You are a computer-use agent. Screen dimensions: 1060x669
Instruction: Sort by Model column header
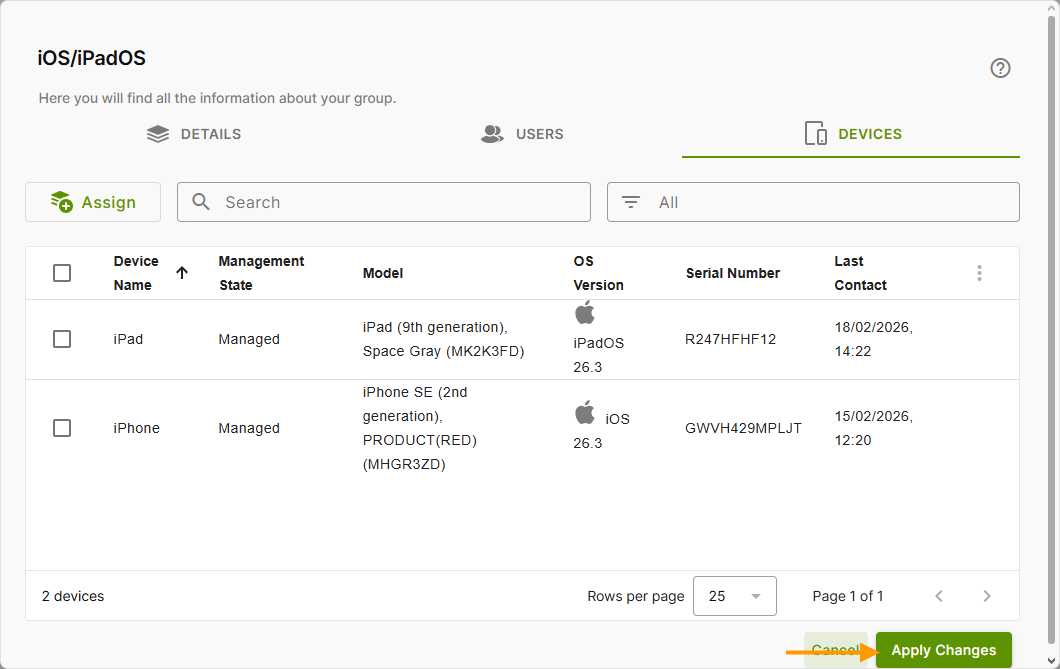point(383,273)
